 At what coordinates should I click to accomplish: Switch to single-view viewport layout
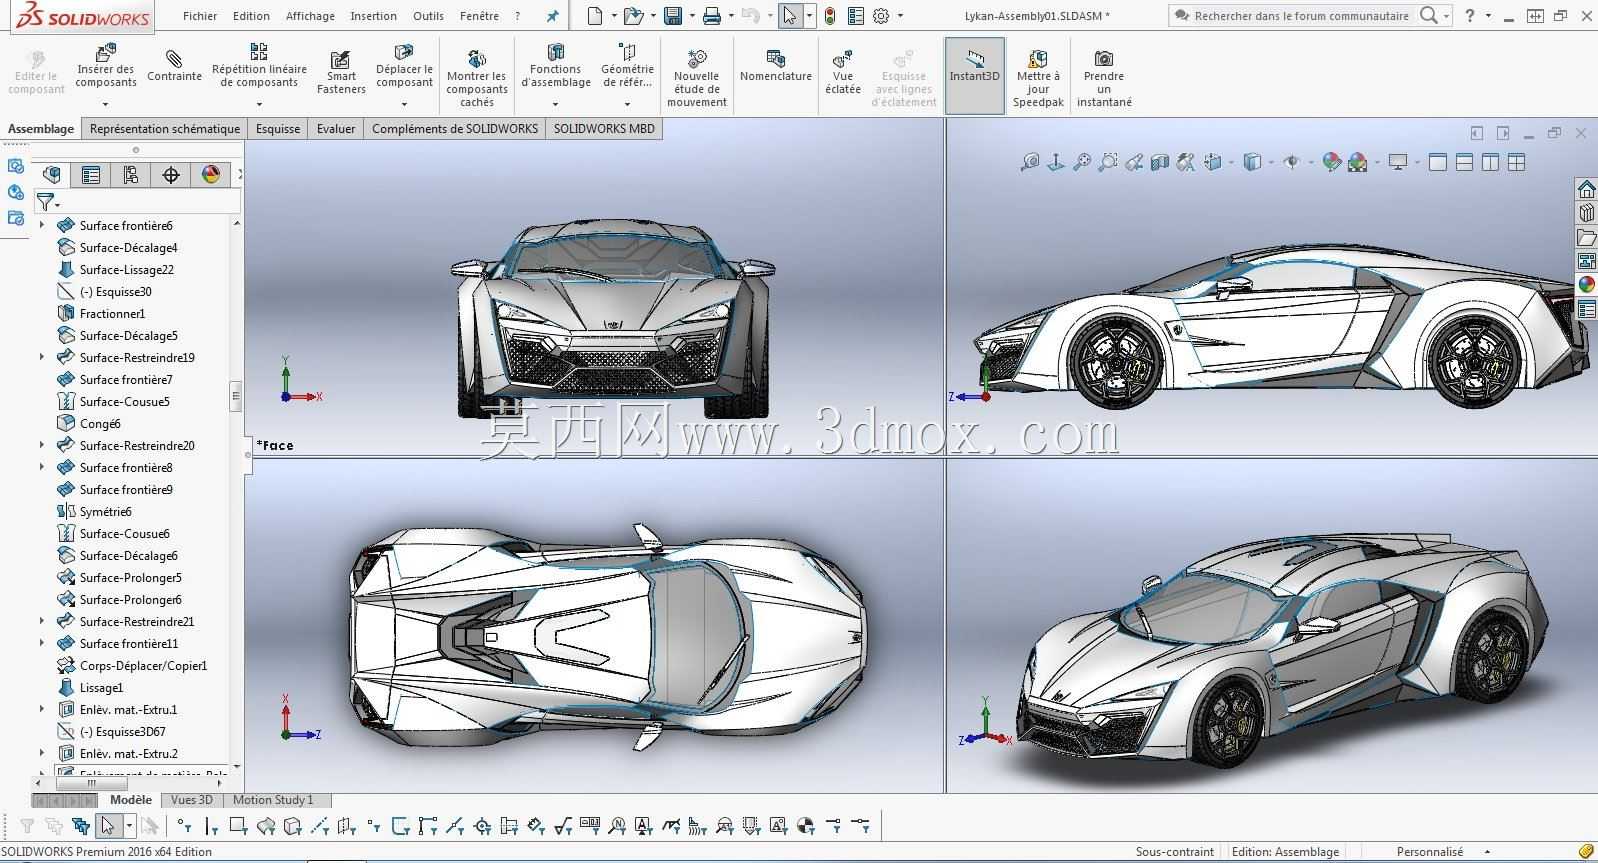(x=1438, y=162)
